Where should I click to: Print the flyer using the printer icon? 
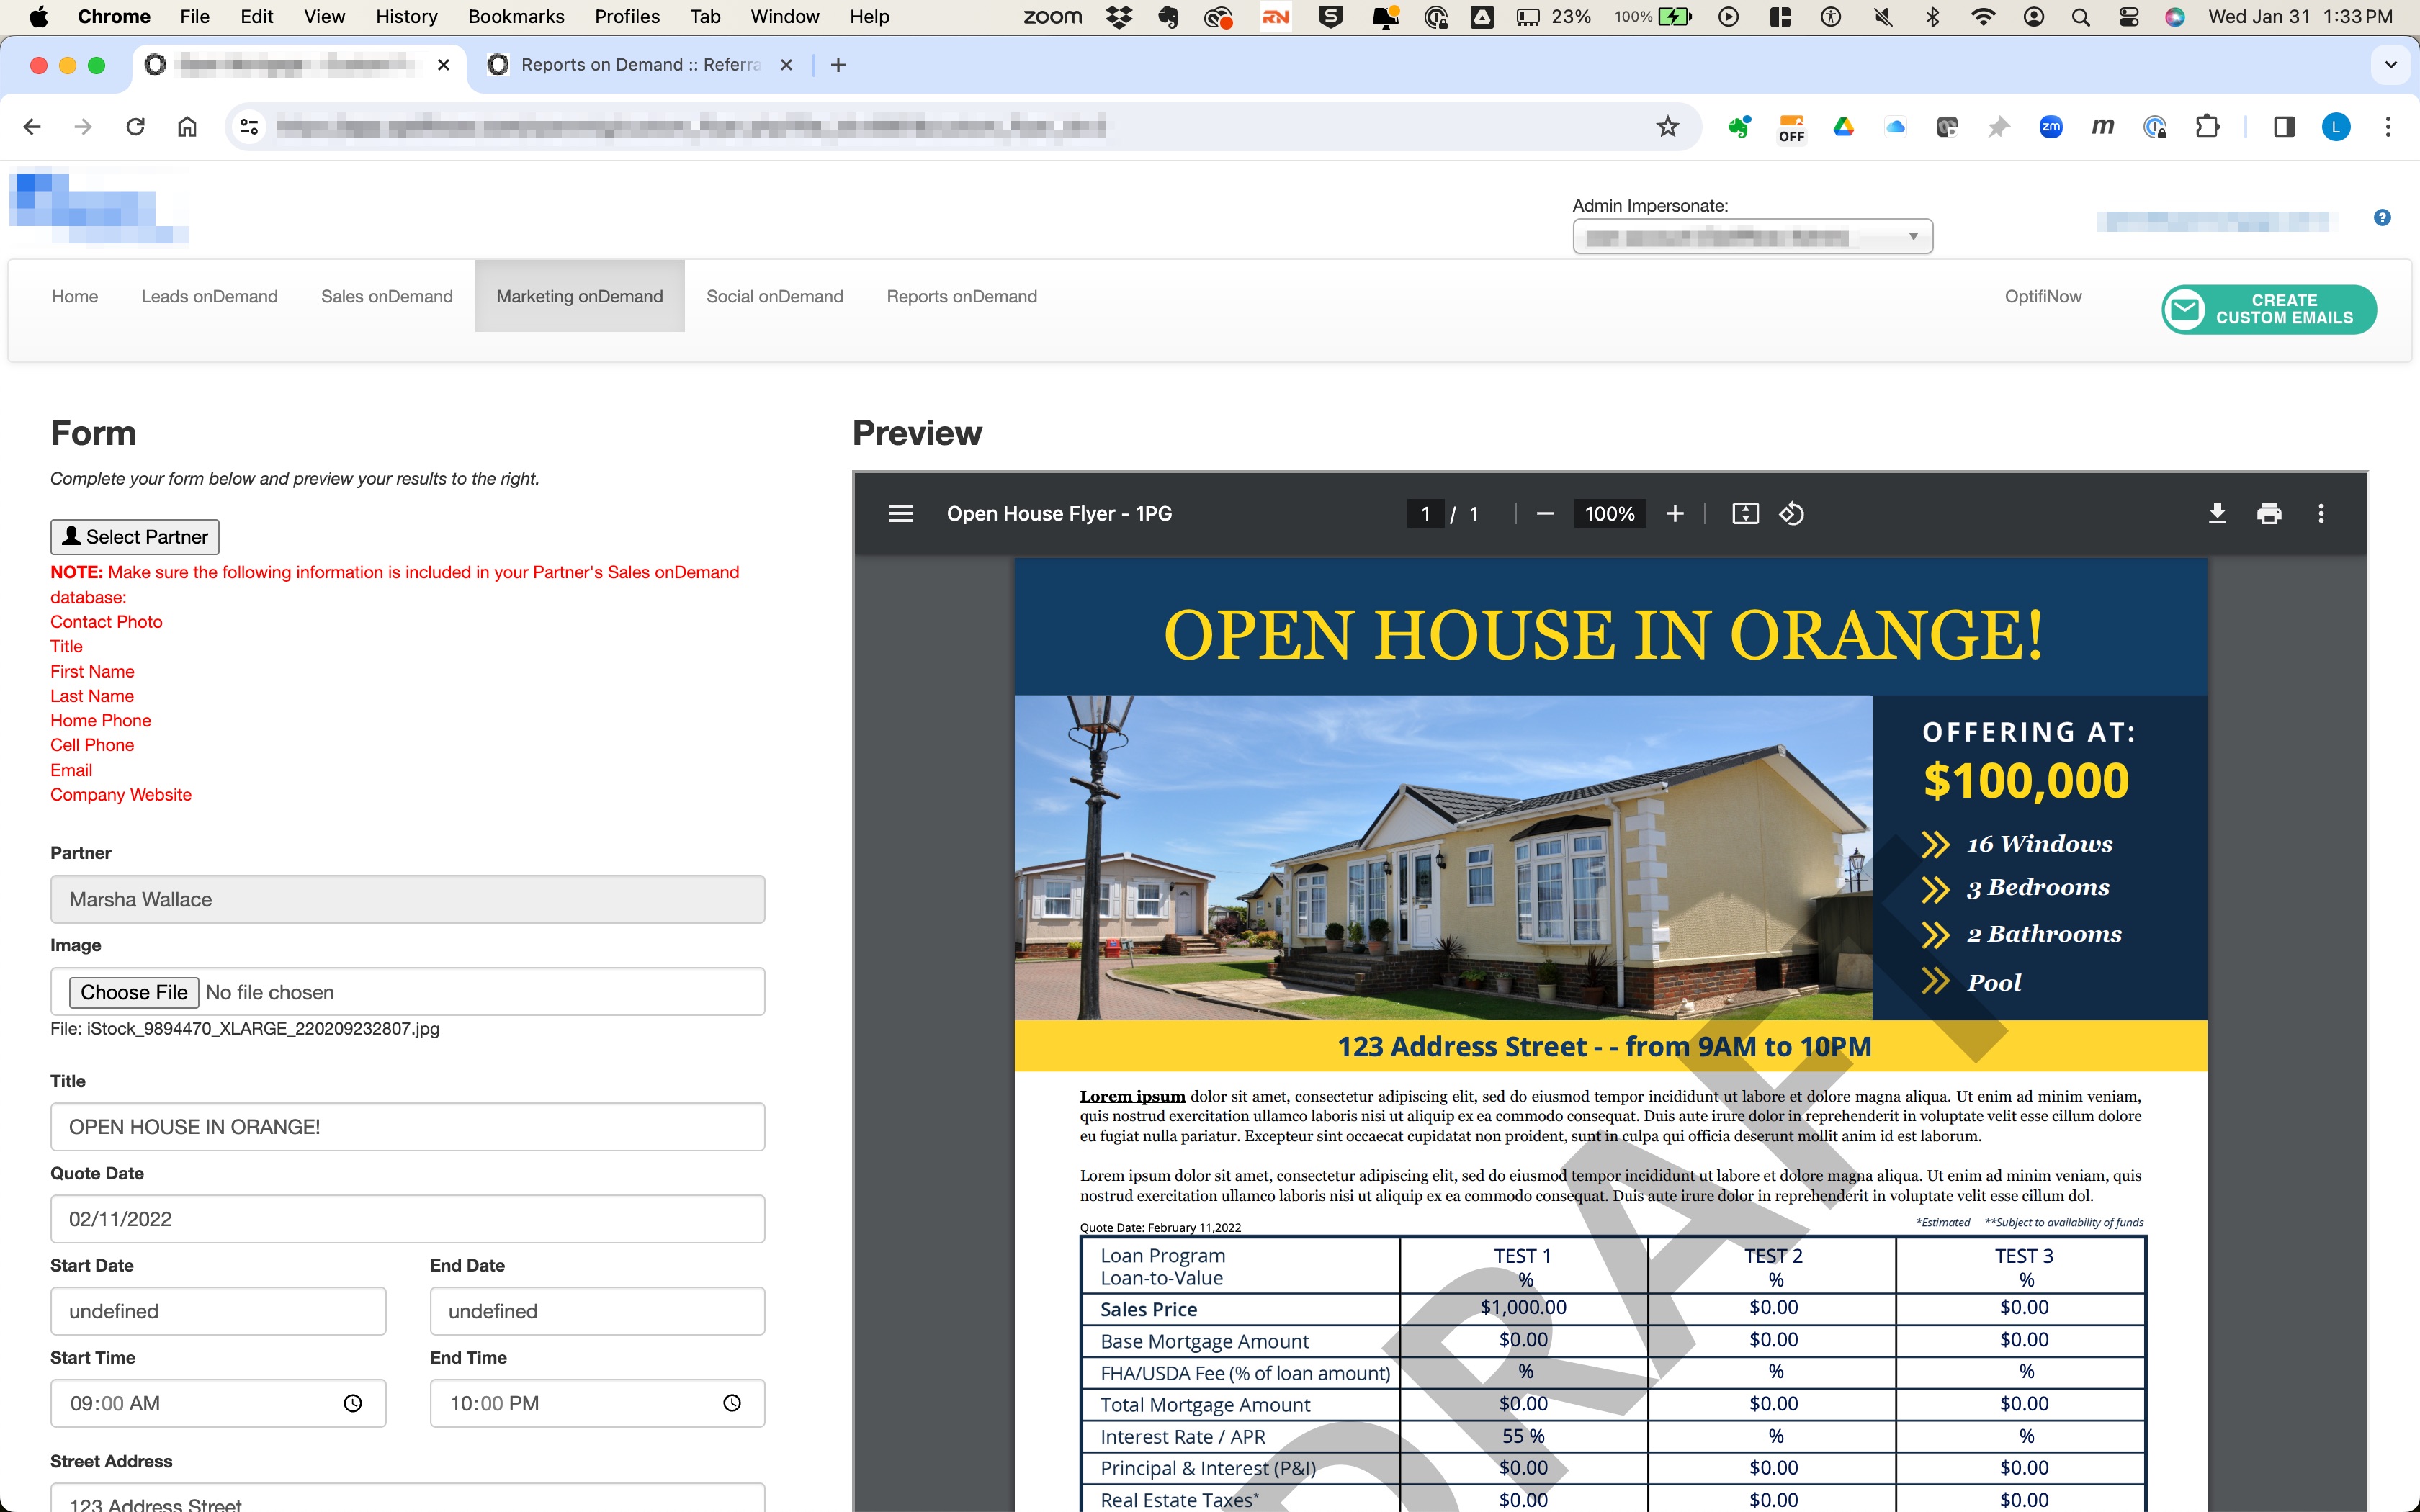point(2269,513)
